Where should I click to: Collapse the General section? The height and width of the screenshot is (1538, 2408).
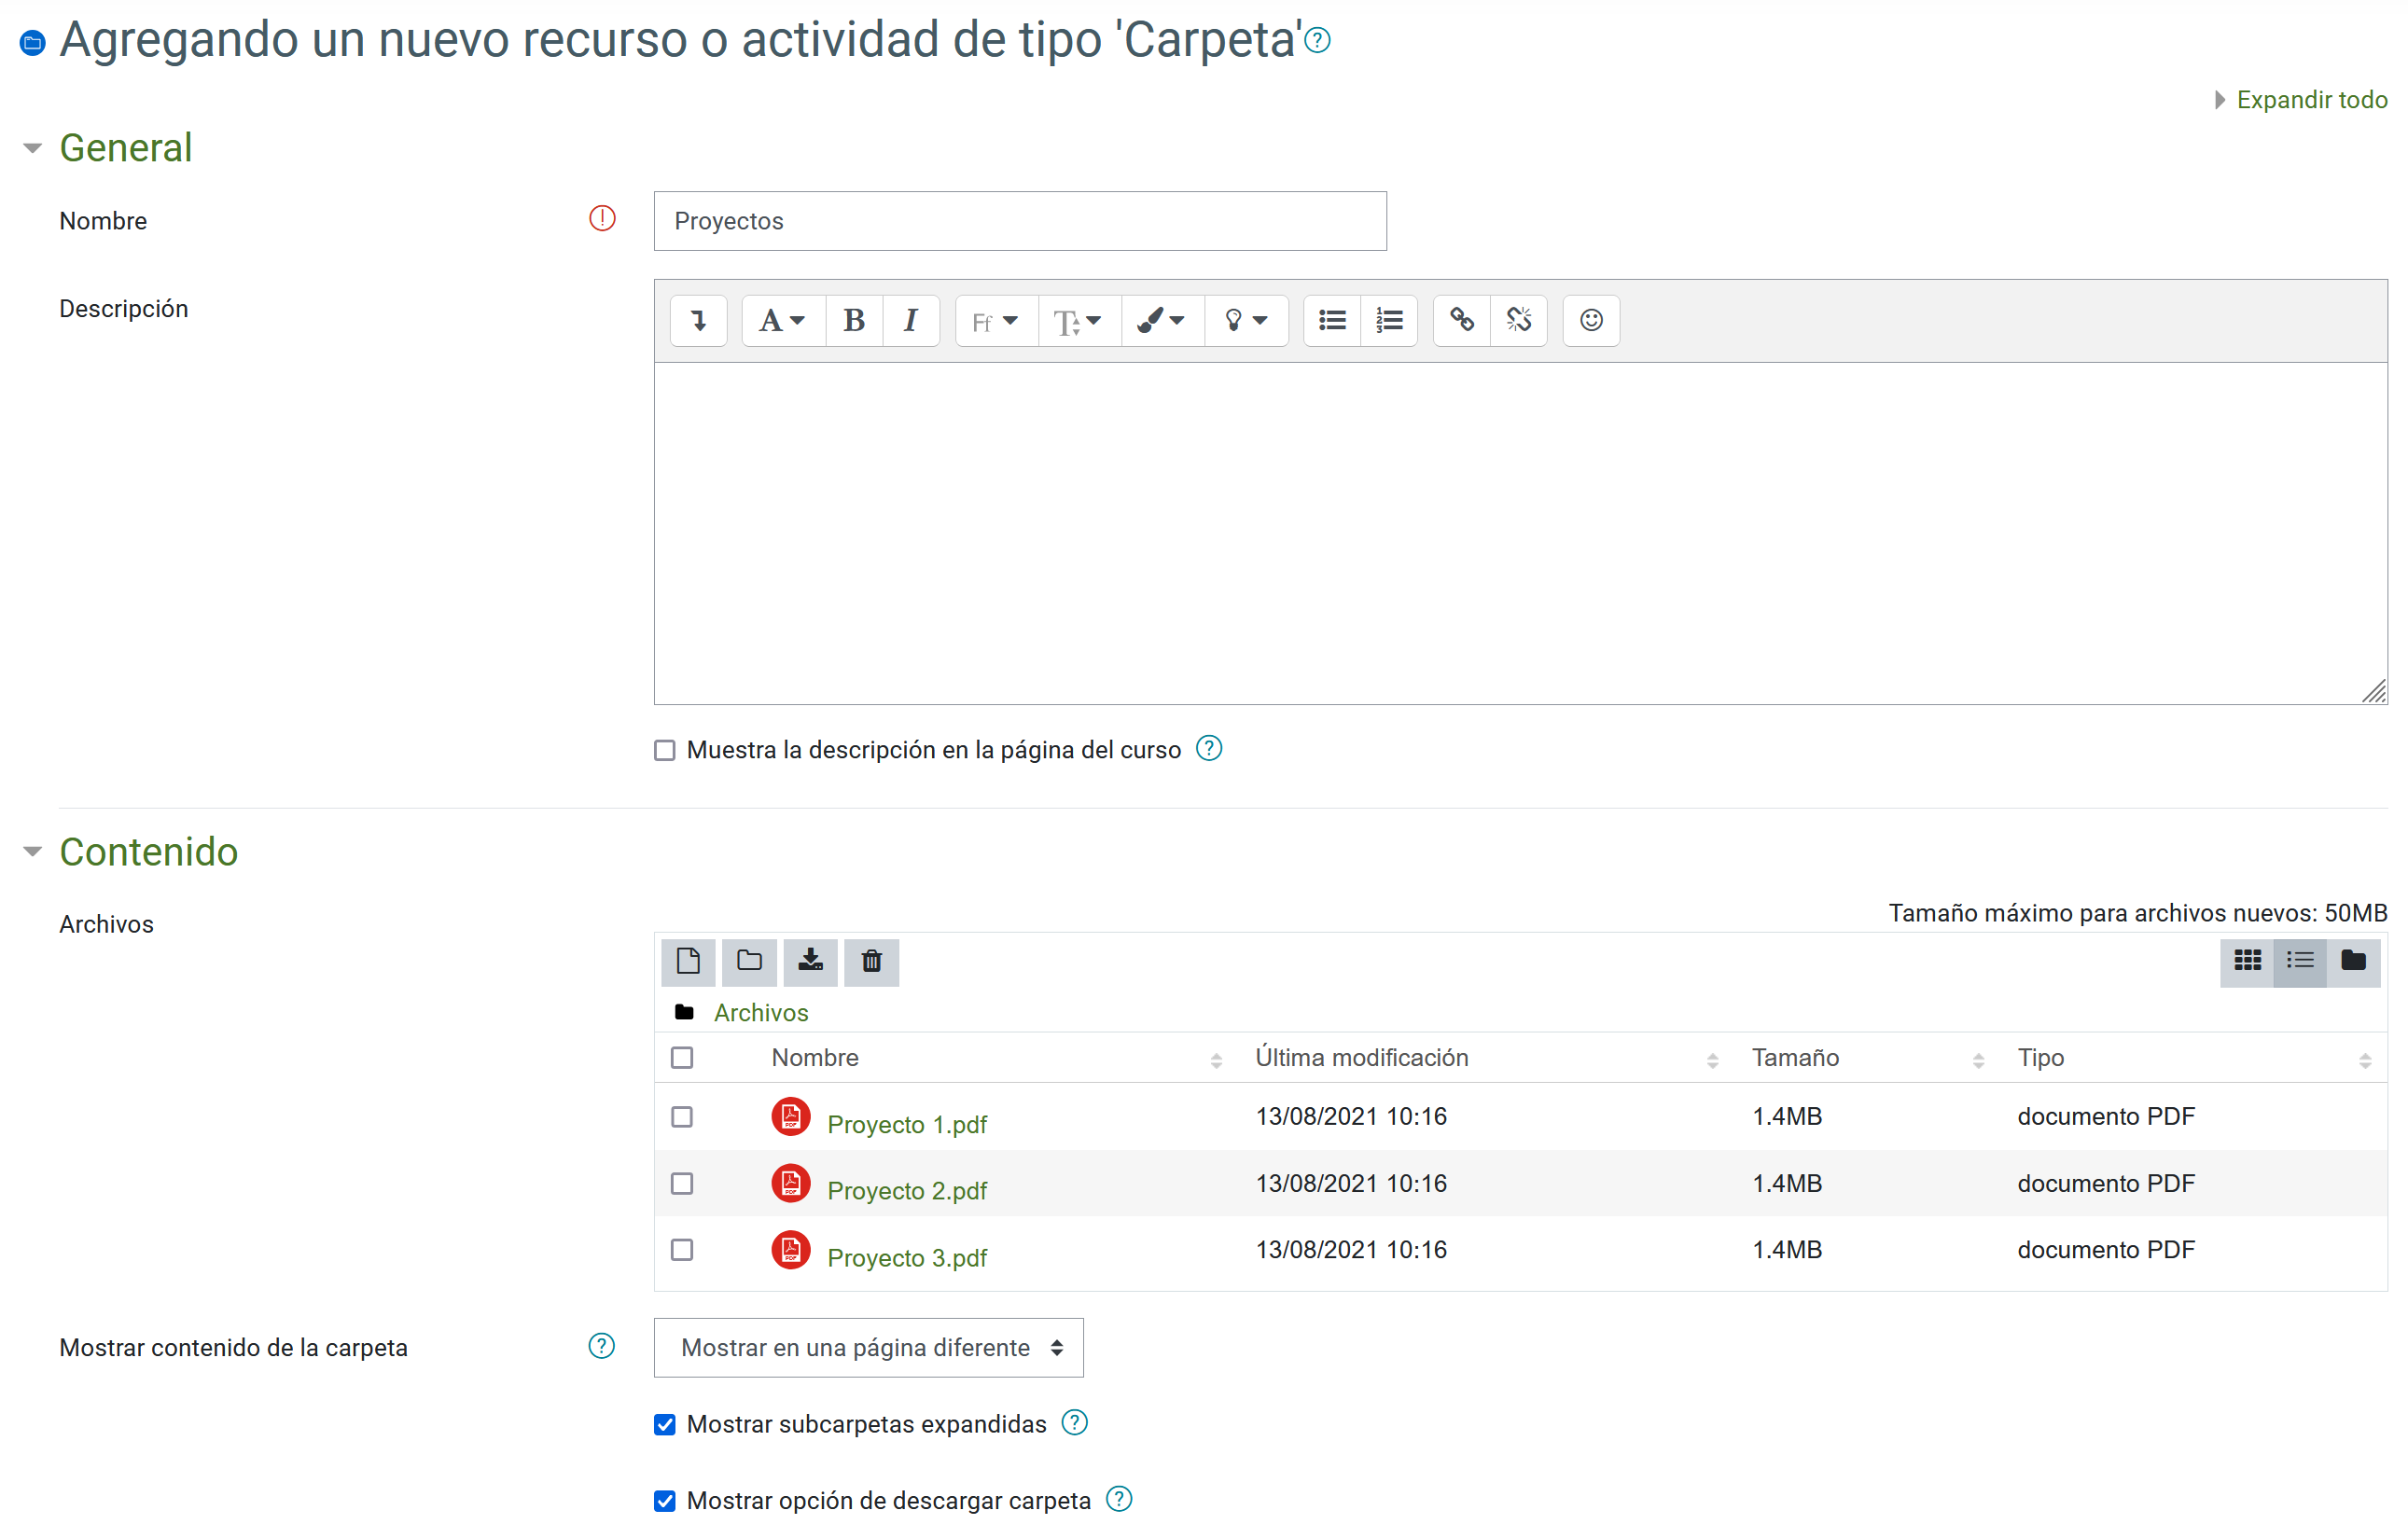(125, 148)
